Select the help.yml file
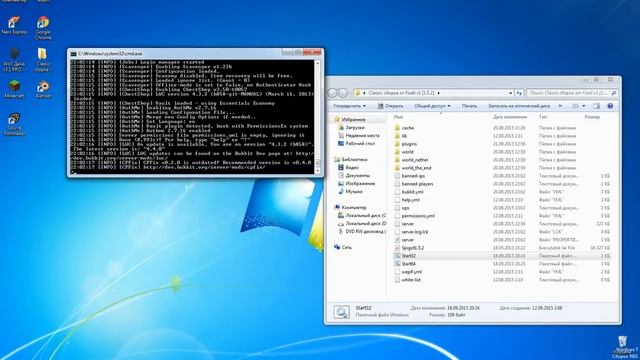640x360 pixels. [x=407, y=200]
